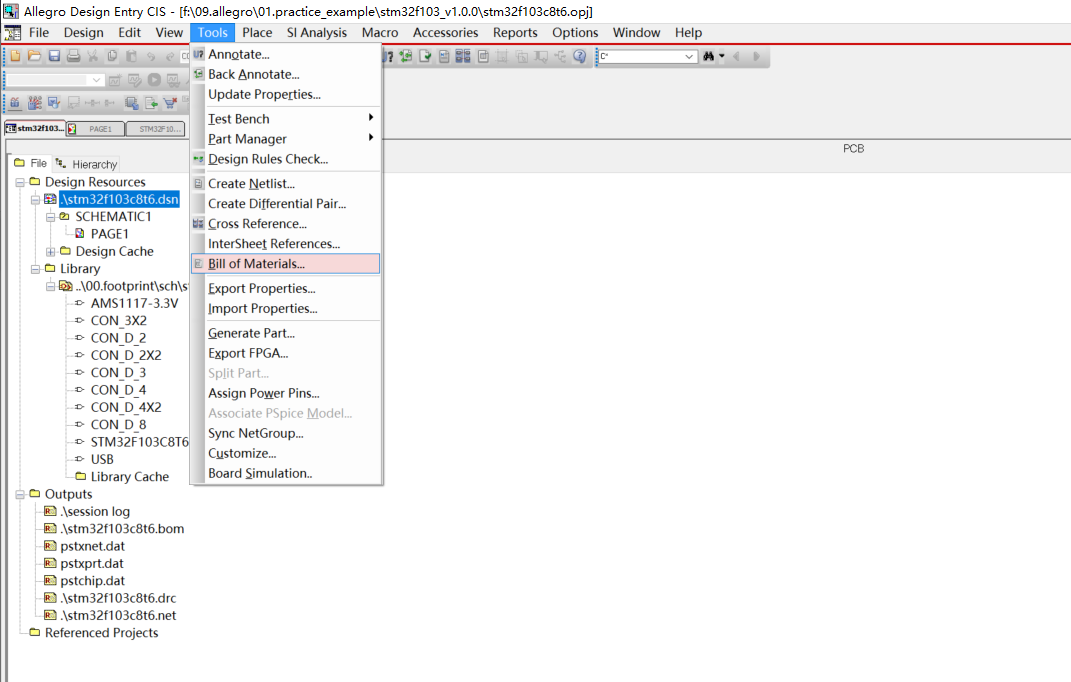The height and width of the screenshot is (682, 1071).
Task: Select stm32f103c8t6.bom output file
Action: coord(122,529)
